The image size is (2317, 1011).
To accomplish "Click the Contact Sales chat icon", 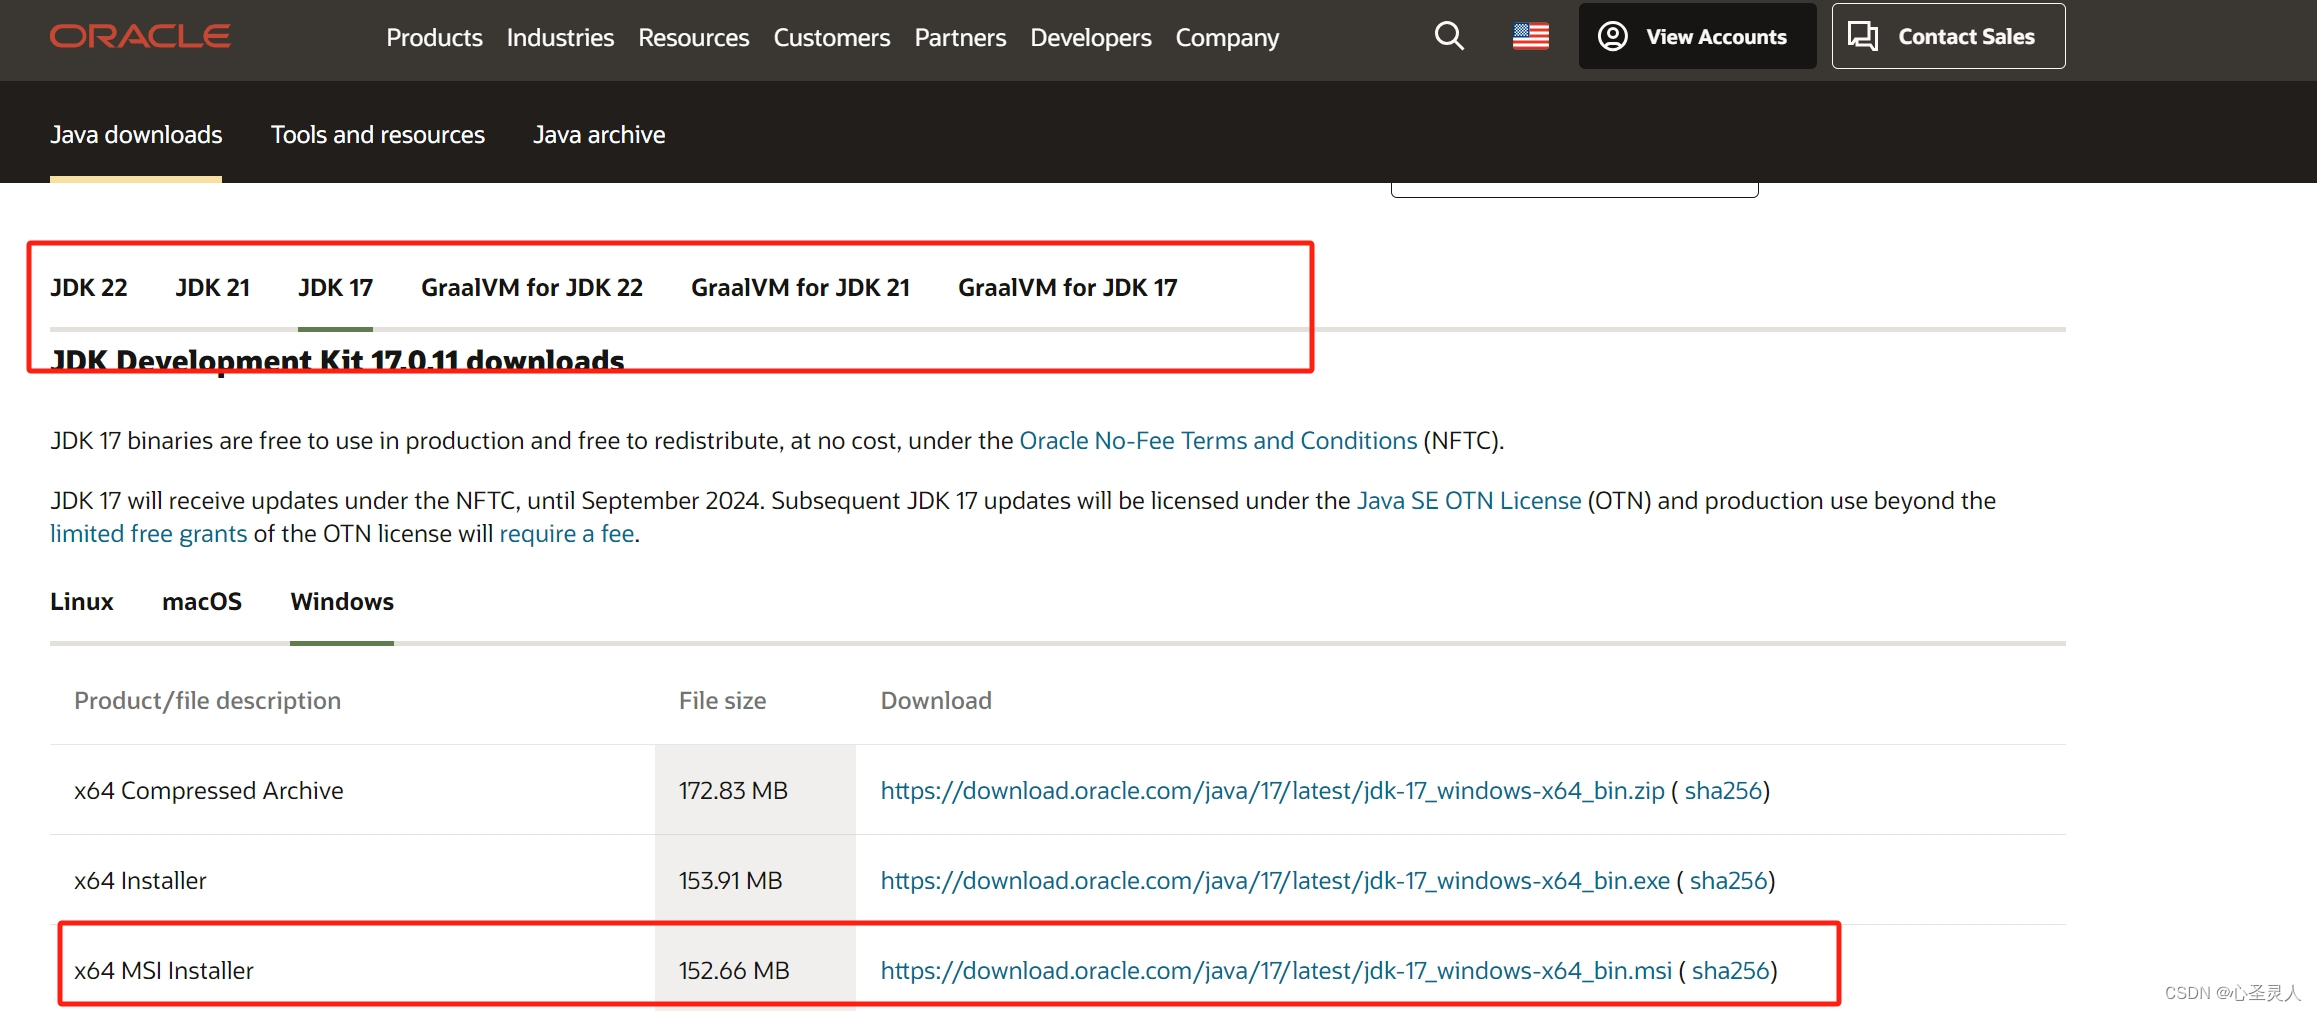I will 1862,35.
